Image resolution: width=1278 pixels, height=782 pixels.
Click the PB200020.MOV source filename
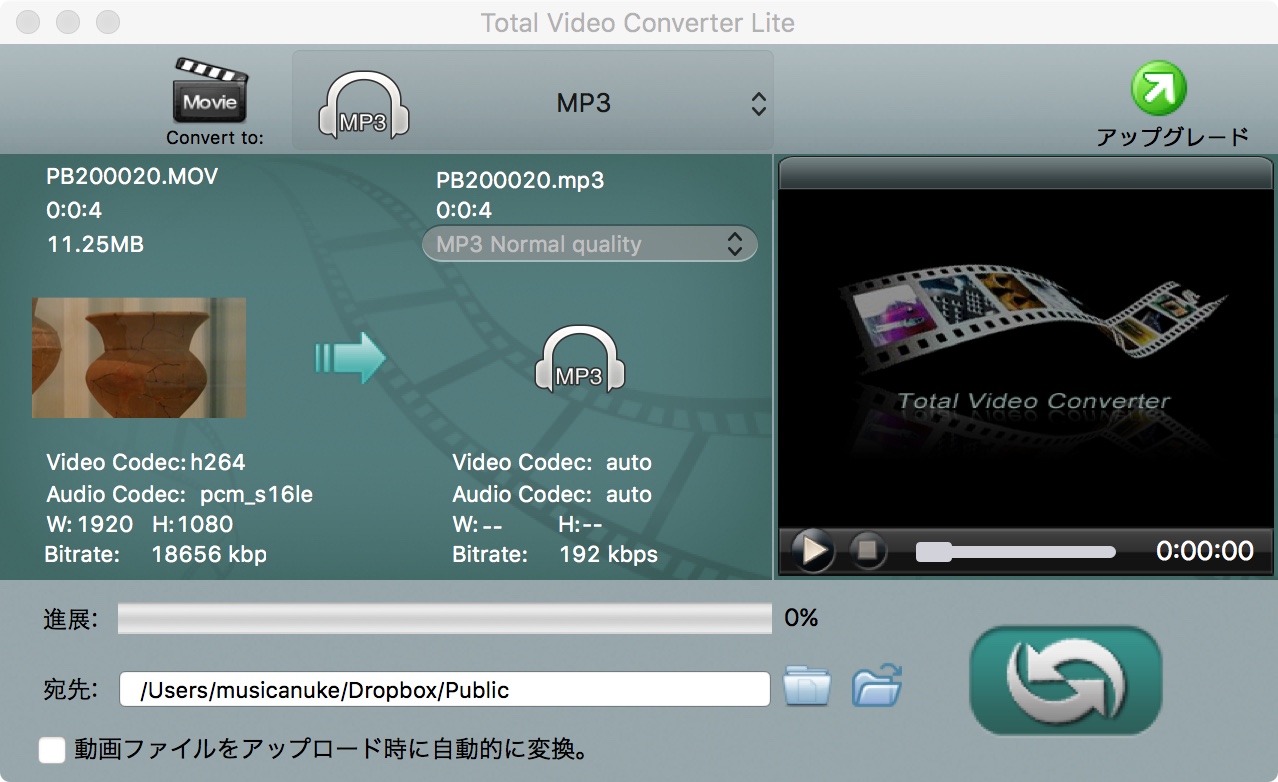pyautogui.click(x=132, y=177)
